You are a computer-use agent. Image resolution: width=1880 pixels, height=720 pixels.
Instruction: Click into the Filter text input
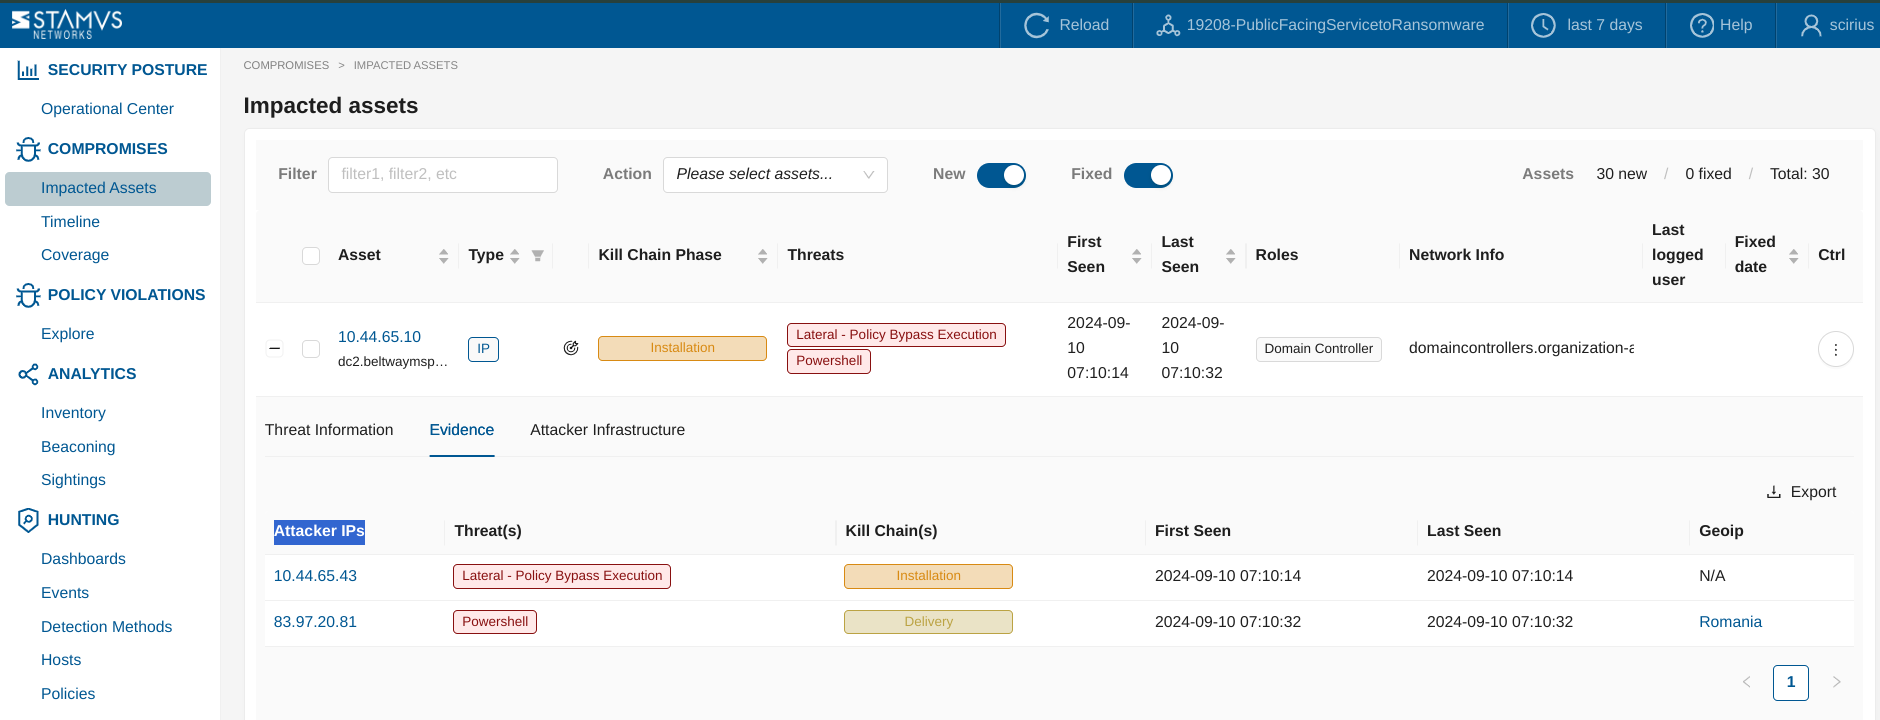[442, 175]
